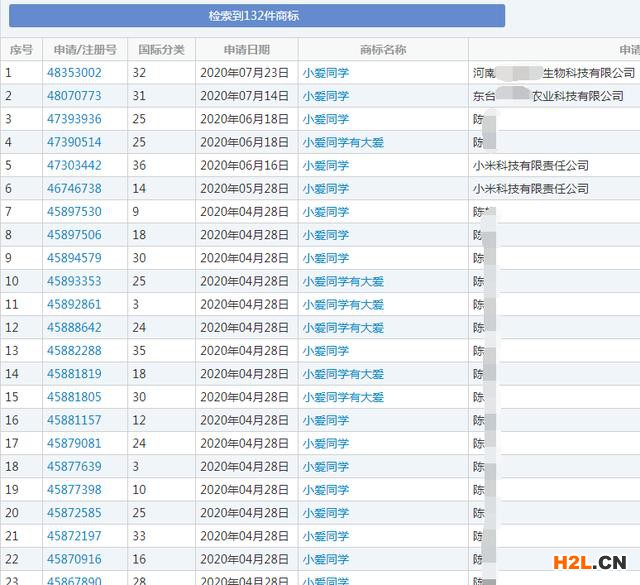640x585 pixels.
Task: Select class 12 in row 16
Action: [139, 420]
